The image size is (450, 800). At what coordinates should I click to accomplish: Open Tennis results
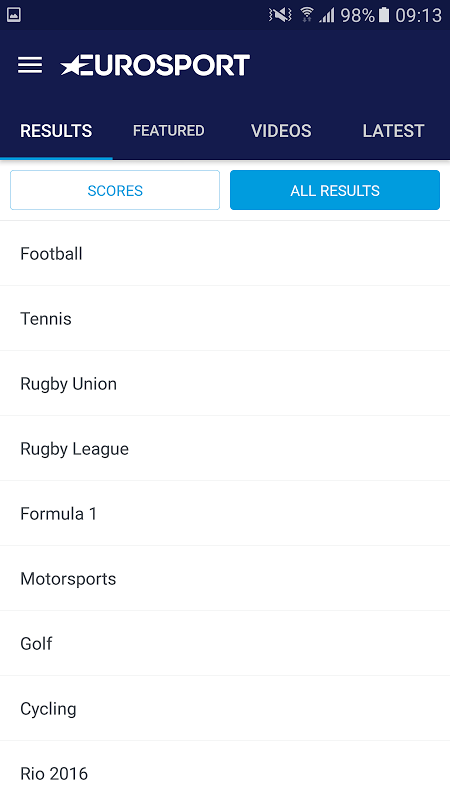pyautogui.click(x=225, y=318)
